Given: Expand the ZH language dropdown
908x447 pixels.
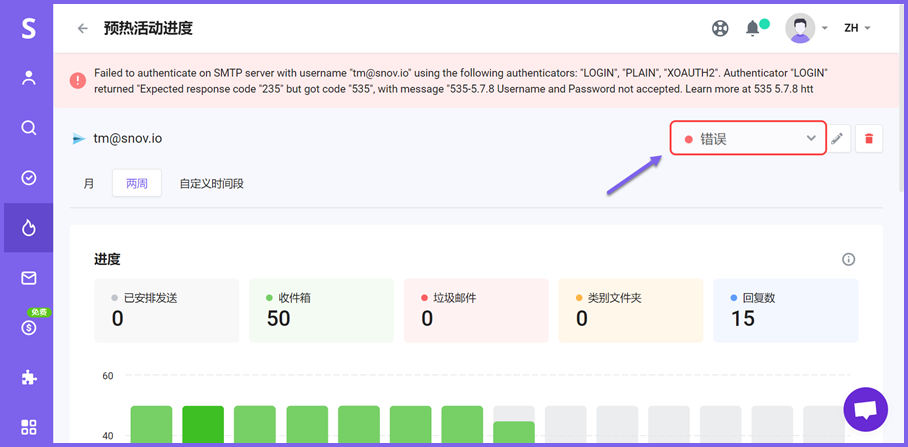Looking at the screenshot, I should [857, 28].
